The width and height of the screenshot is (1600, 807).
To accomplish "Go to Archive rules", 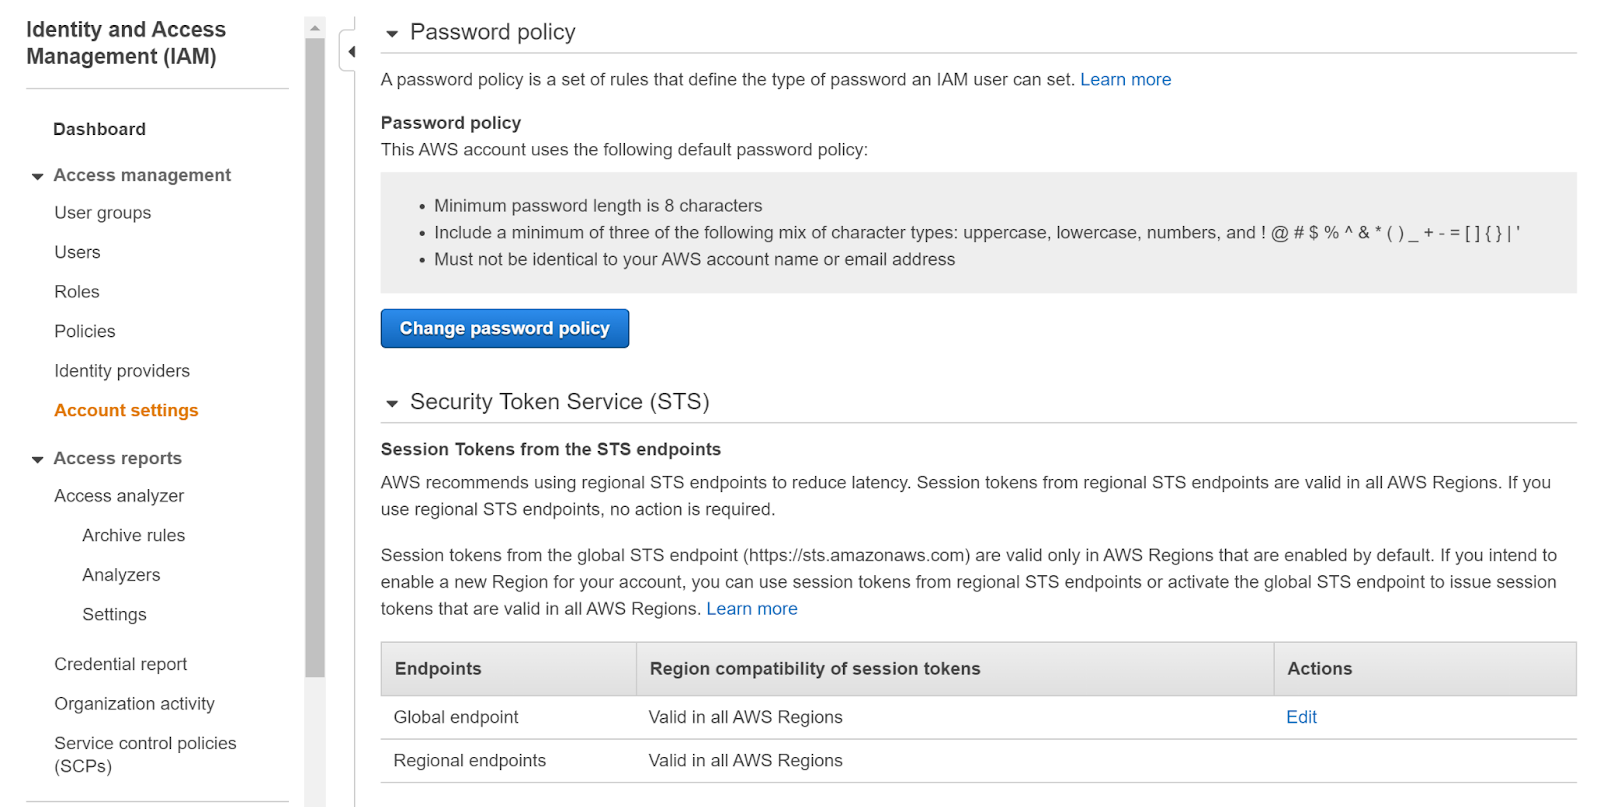I will pyautogui.click(x=133, y=536).
